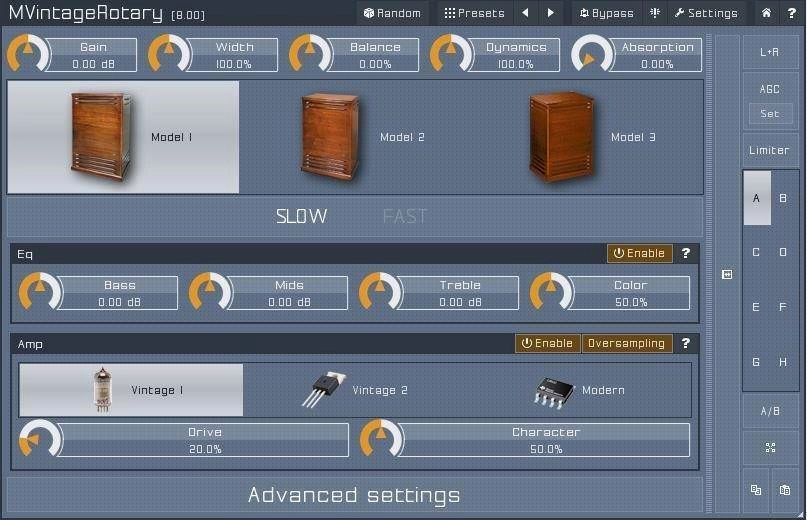807x520 pixels.
Task: Select preset slot G
Action: pos(757,362)
